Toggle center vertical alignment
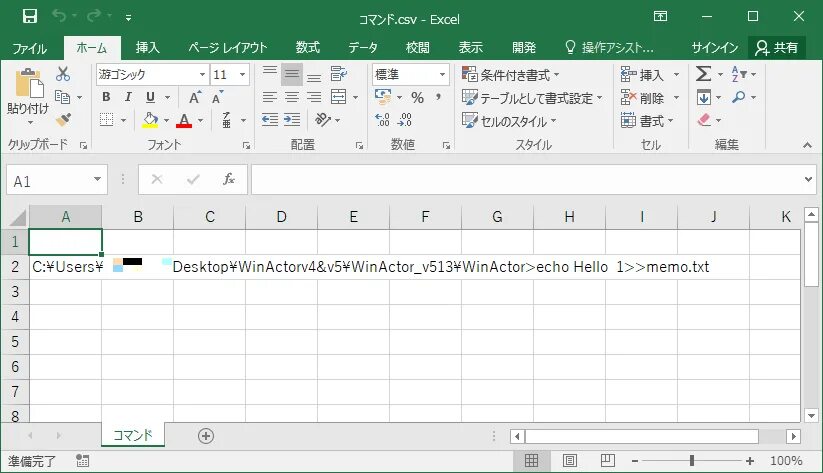The width and height of the screenshot is (823, 473). 292,74
